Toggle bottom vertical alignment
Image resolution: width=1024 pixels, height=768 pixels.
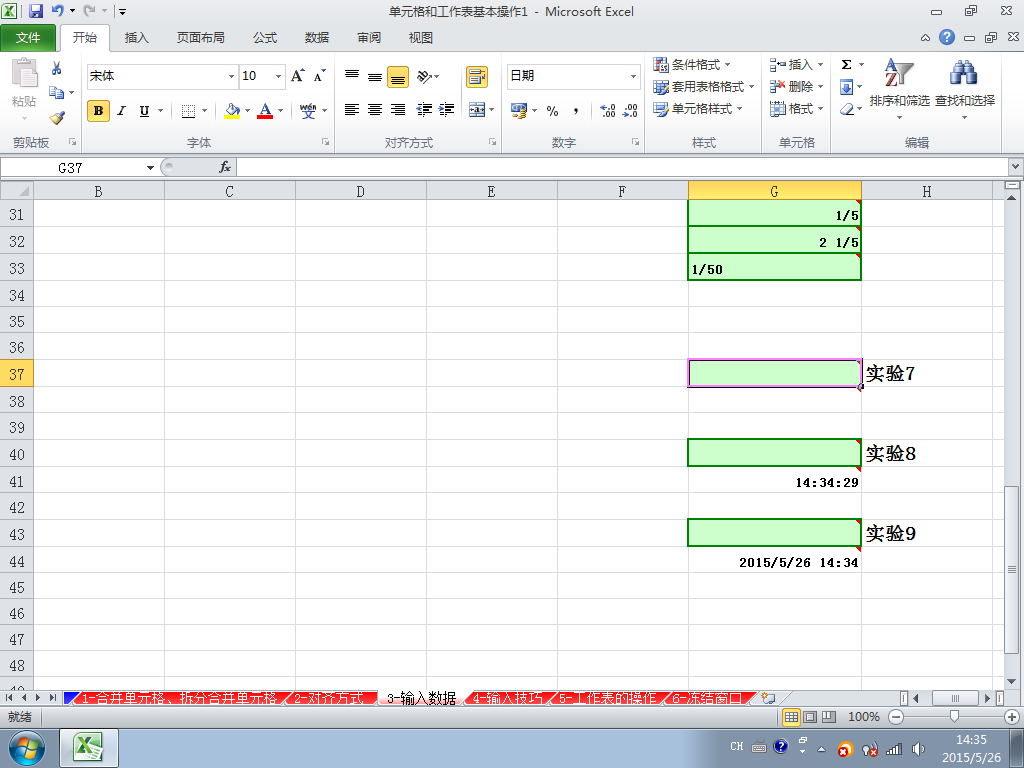tap(398, 76)
